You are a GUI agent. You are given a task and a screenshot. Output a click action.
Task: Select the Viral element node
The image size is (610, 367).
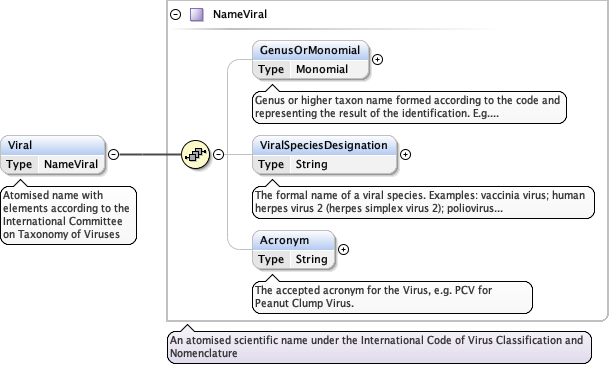(x=53, y=155)
